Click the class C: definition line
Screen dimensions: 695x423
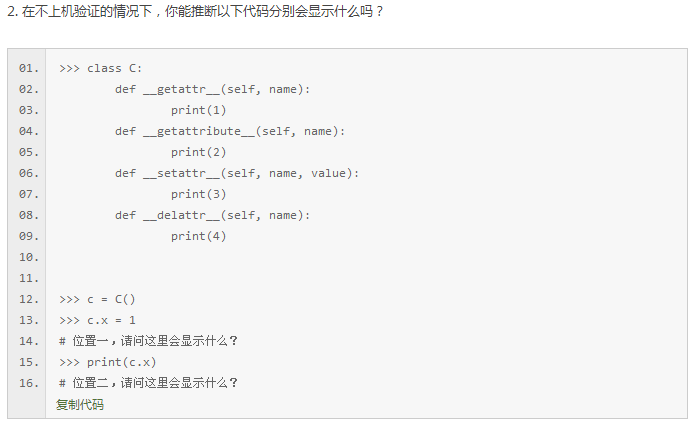pos(101,68)
